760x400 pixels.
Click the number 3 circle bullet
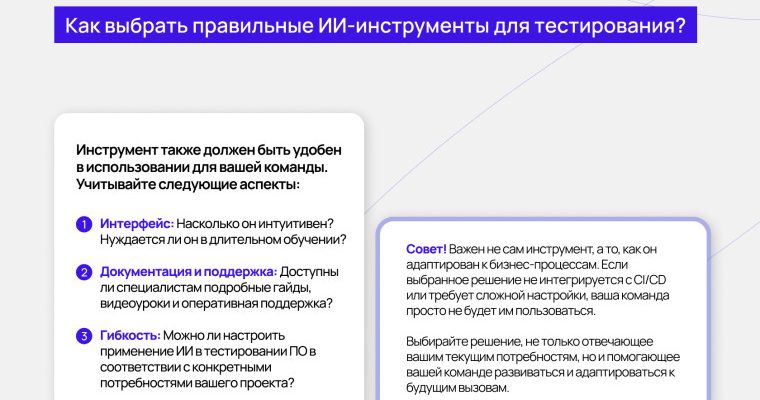84,335
